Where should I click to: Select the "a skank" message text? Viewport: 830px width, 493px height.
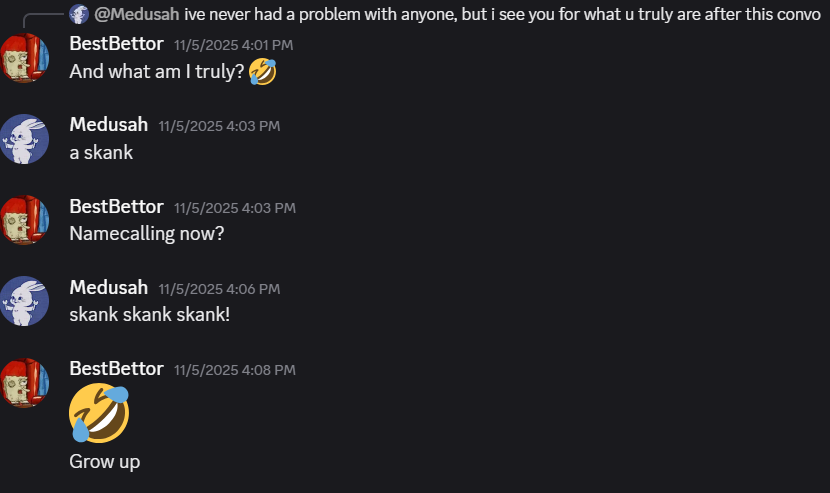(x=101, y=153)
